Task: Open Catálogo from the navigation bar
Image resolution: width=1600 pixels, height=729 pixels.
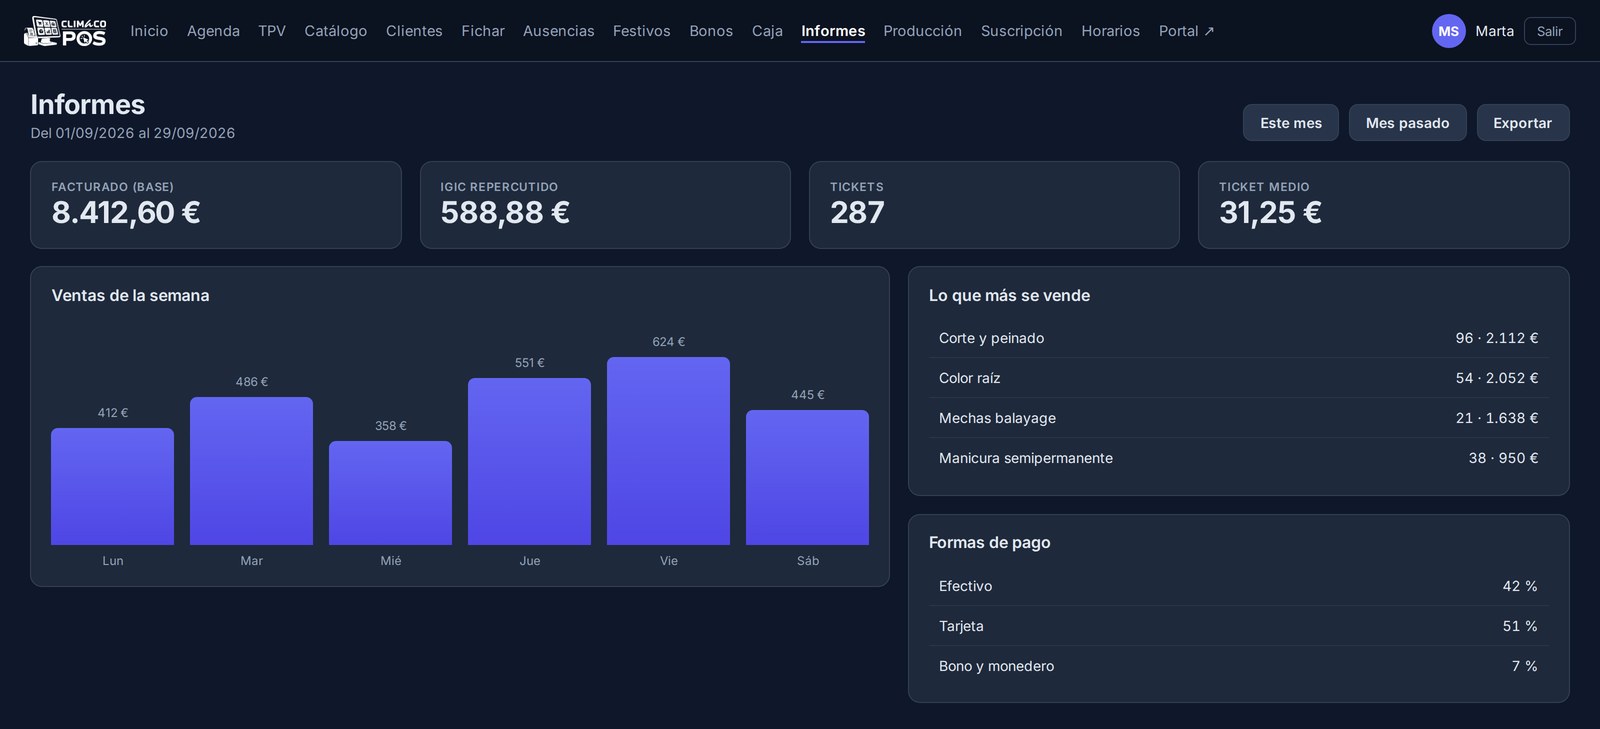Action: pos(336,31)
